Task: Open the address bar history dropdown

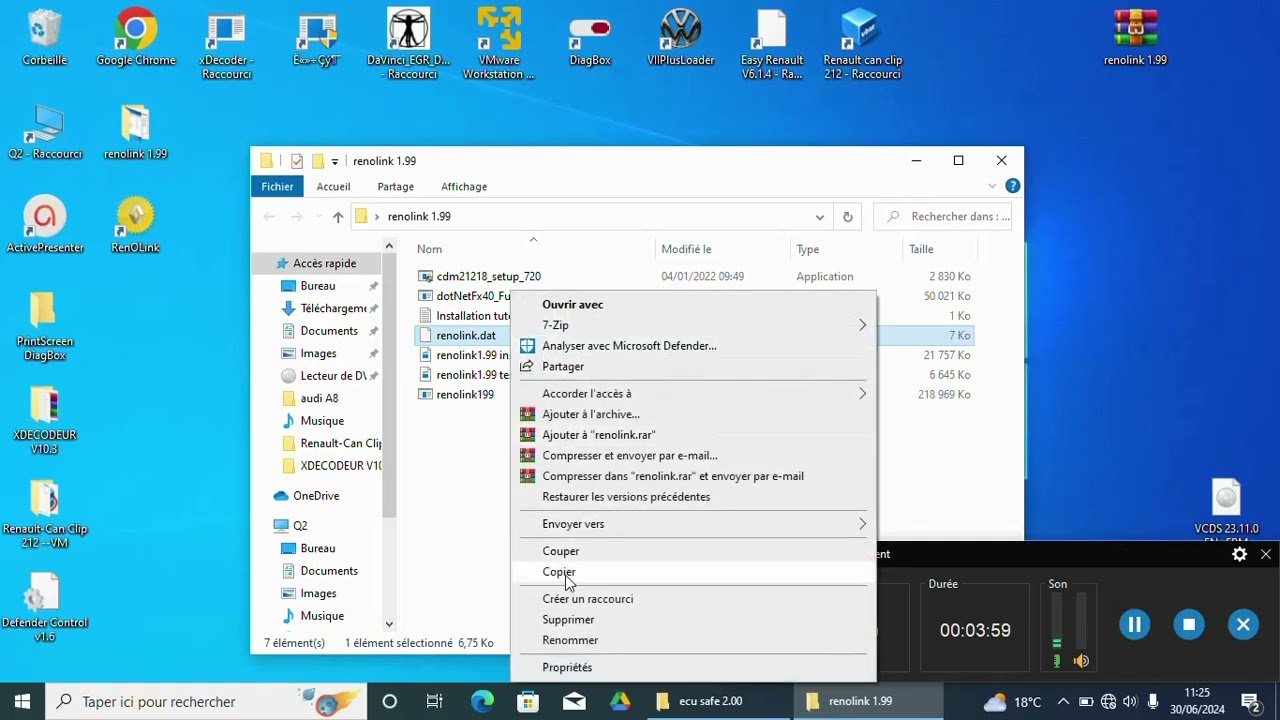Action: (820, 216)
